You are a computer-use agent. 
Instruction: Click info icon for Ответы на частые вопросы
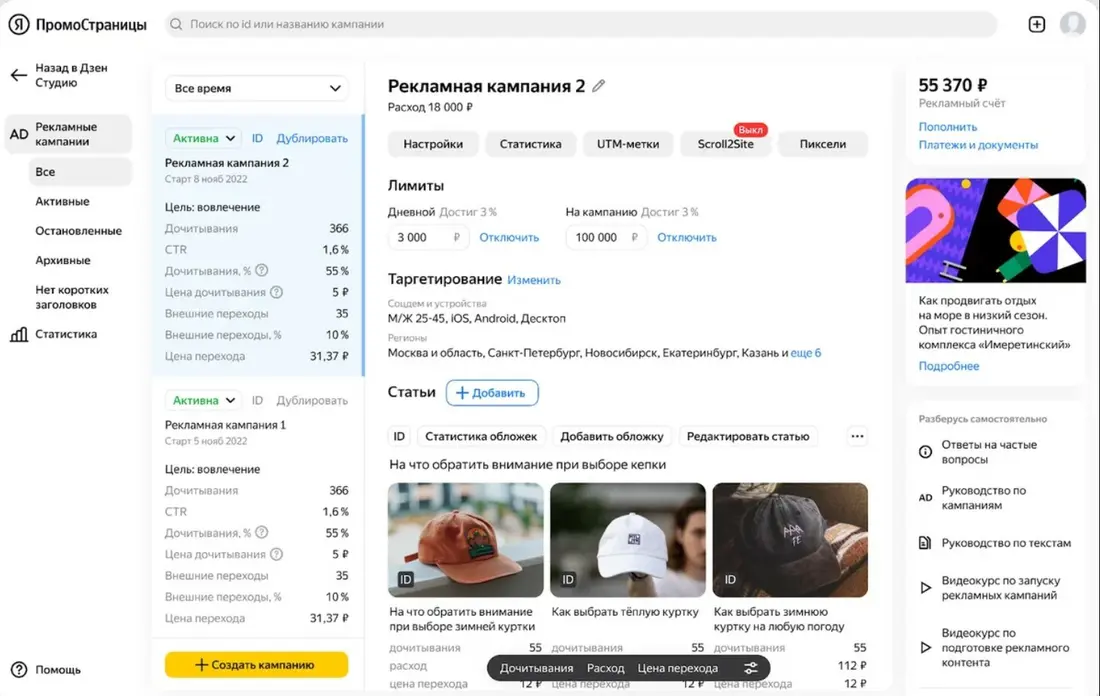click(x=925, y=452)
